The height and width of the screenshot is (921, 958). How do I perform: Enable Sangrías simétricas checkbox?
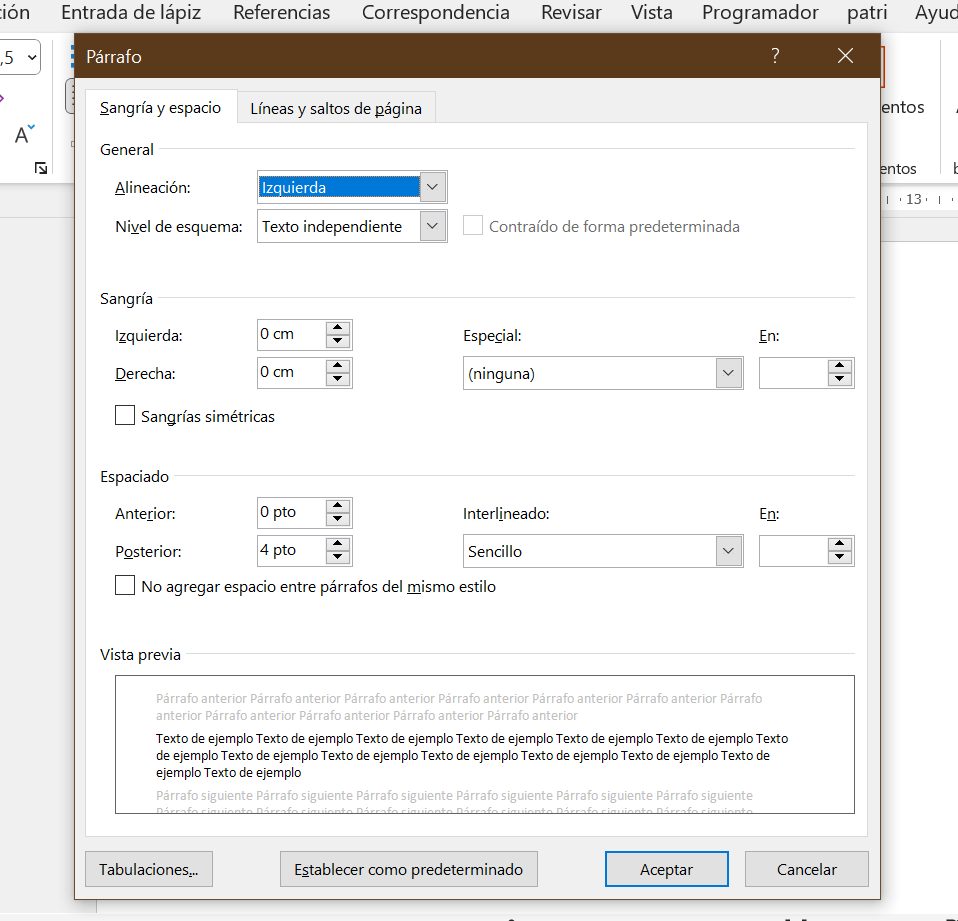(x=125, y=416)
